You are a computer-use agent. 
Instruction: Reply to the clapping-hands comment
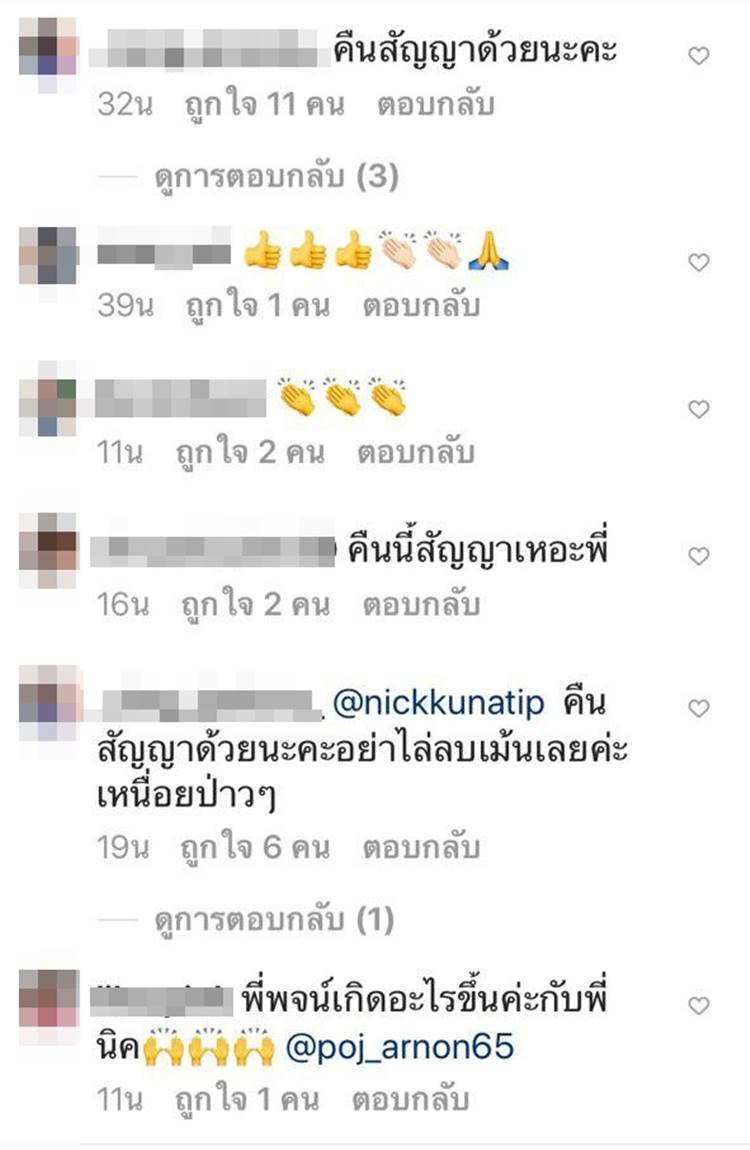[416, 453]
